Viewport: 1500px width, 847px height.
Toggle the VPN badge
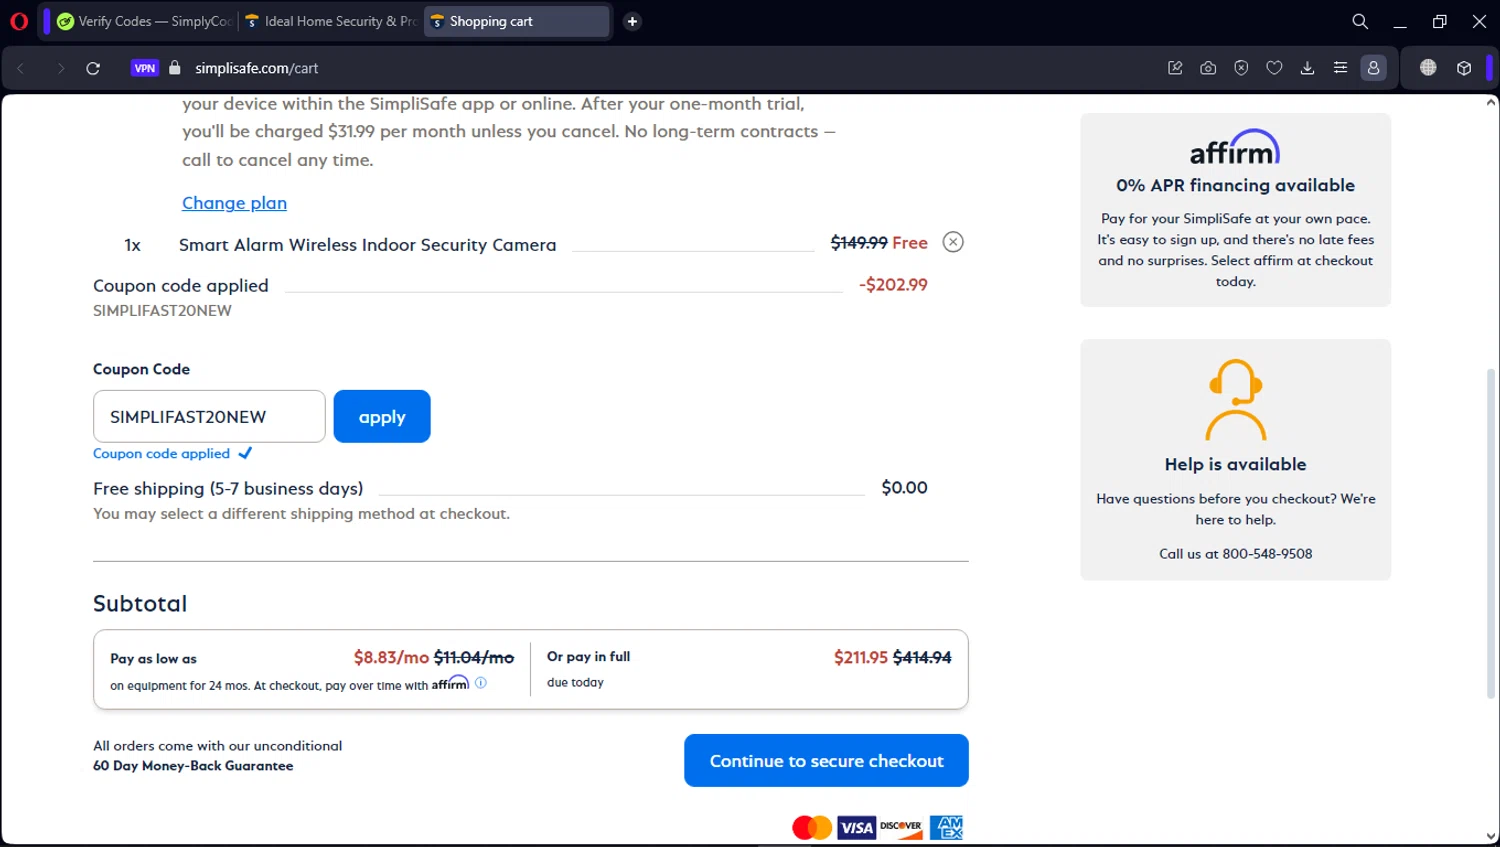(x=145, y=68)
